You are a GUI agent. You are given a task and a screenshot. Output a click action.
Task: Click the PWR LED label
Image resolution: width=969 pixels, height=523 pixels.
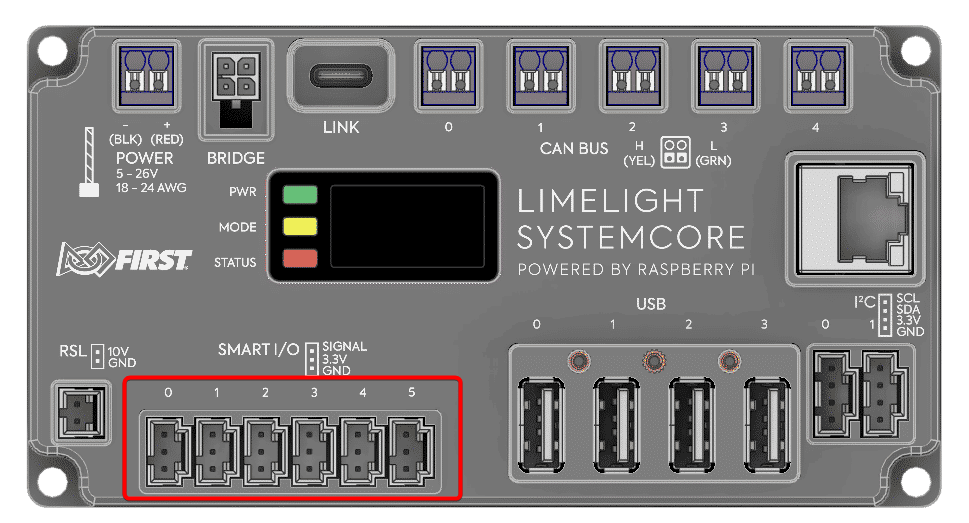coord(243,192)
